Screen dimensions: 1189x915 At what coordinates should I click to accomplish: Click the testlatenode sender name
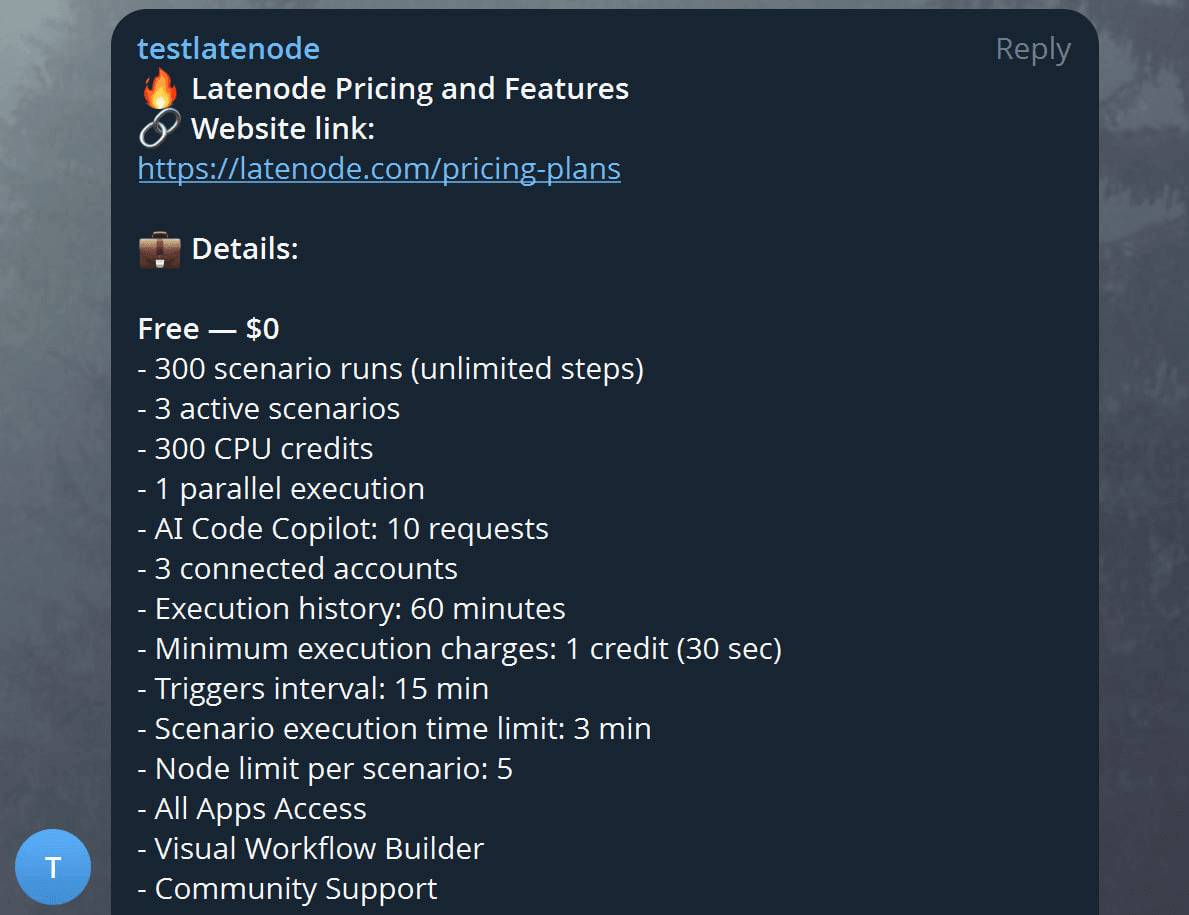pos(228,48)
